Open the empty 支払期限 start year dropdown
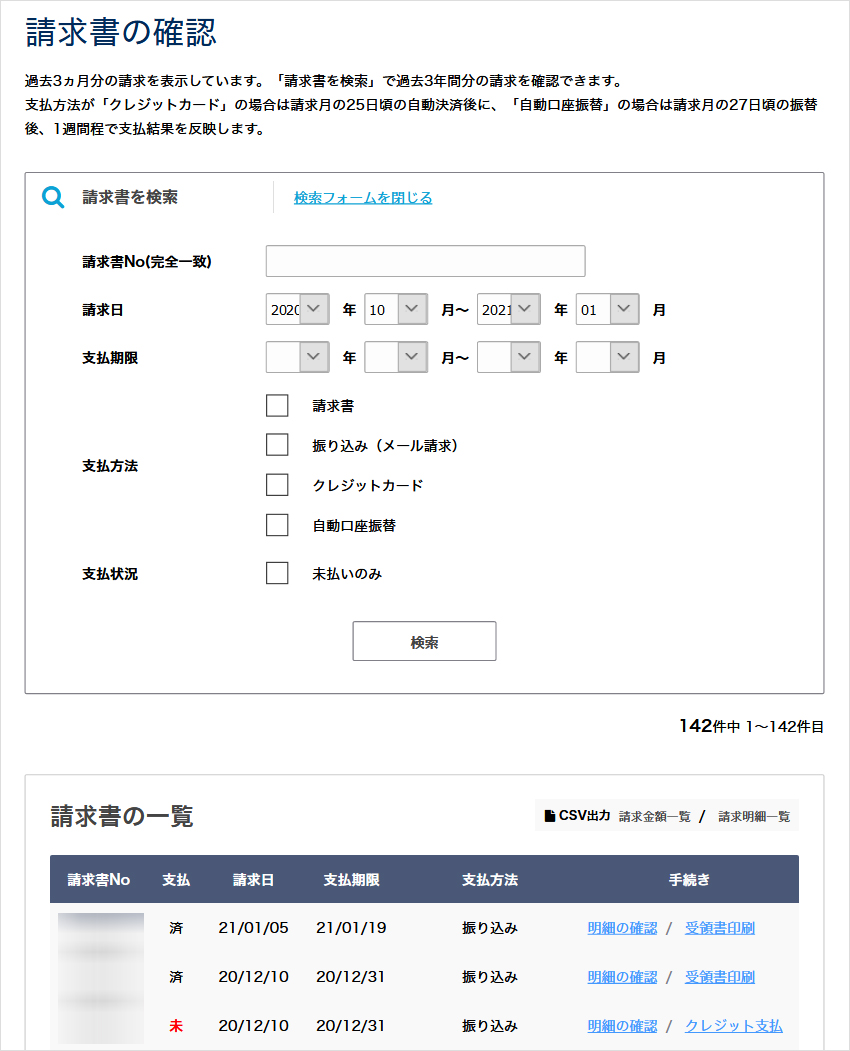The width and height of the screenshot is (850, 1051). [x=297, y=357]
